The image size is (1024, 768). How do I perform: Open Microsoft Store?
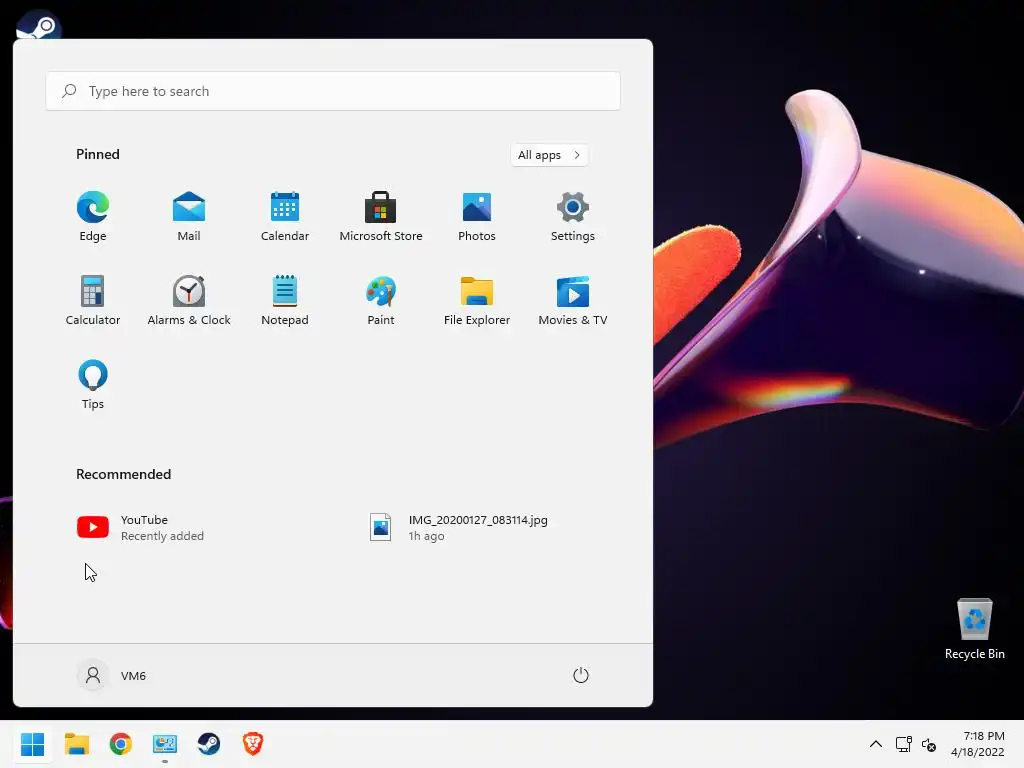tap(381, 217)
